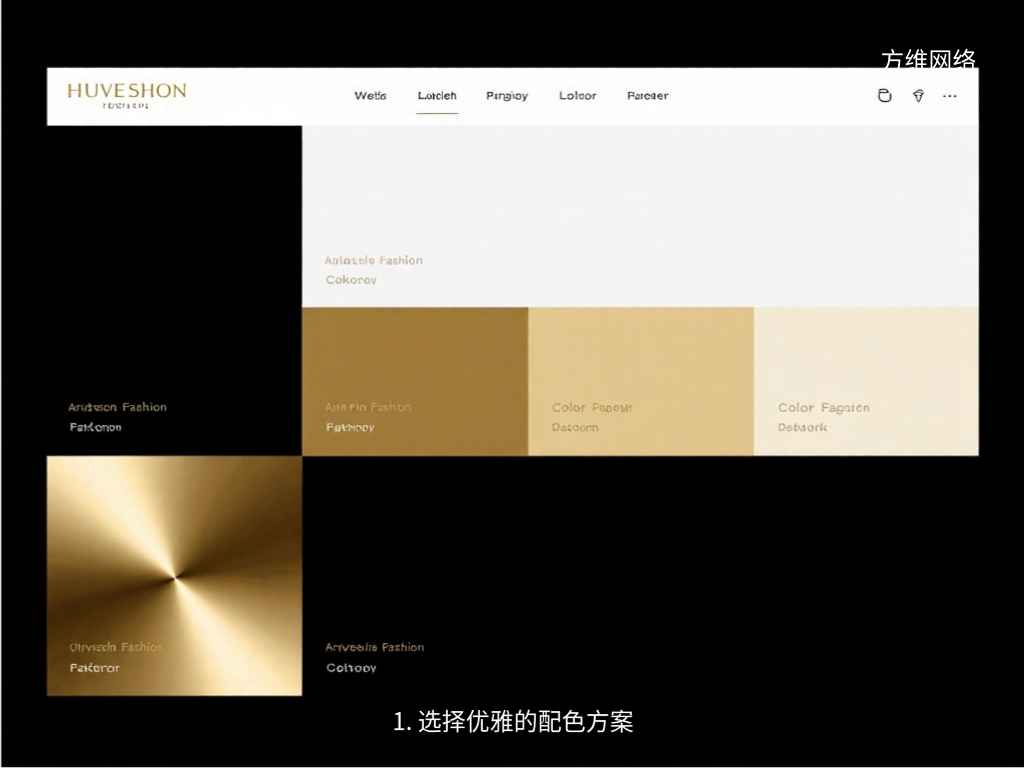Click the diamond-shaped icon in header
This screenshot has width=1024, height=768.
click(918, 96)
